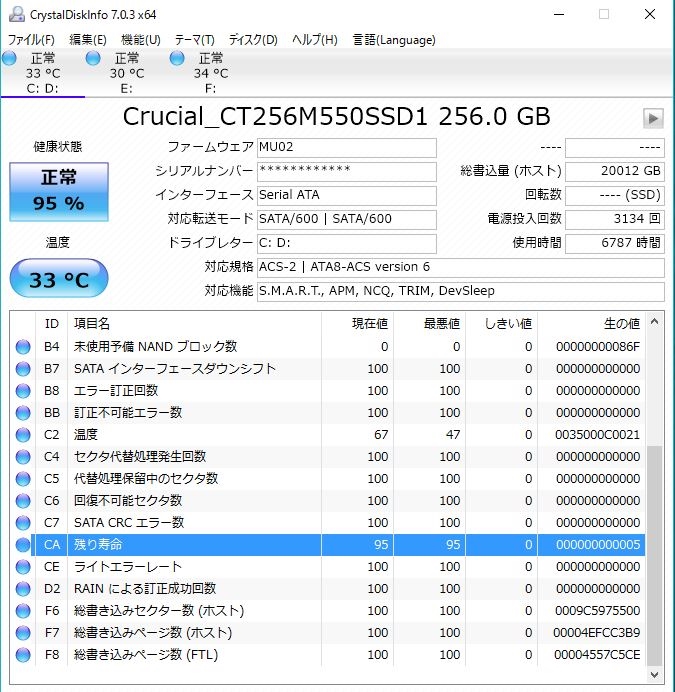Image resolution: width=675 pixels, height=692 pixels.
Task: Click status orb for row D2
Action: coord(23,589)
